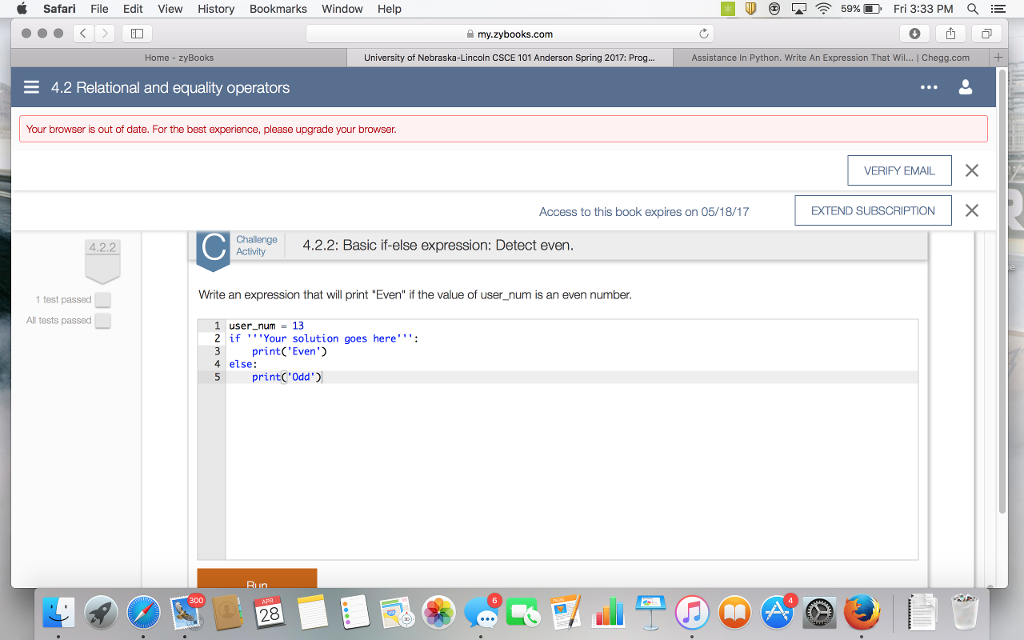The height and width of the screenshot is (640, 1024).
Task: Open the Edit menu
Action: [133, 8]
